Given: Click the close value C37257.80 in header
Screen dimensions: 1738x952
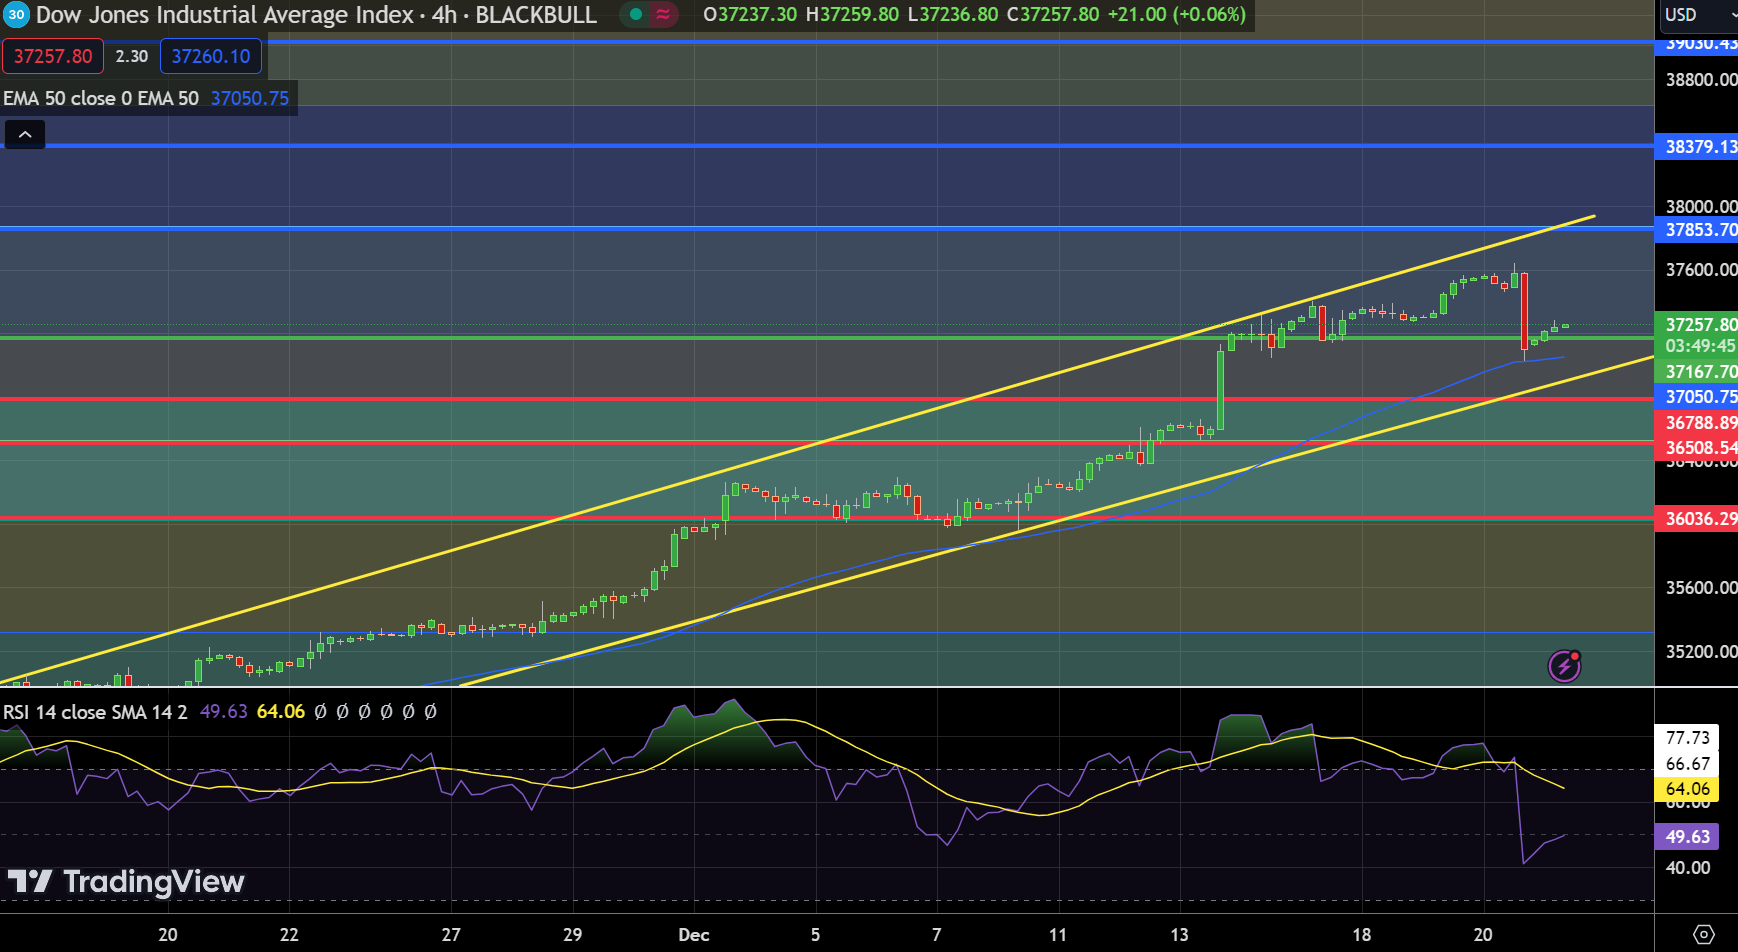Looking at the screenshot, I should click(1053, 15).
